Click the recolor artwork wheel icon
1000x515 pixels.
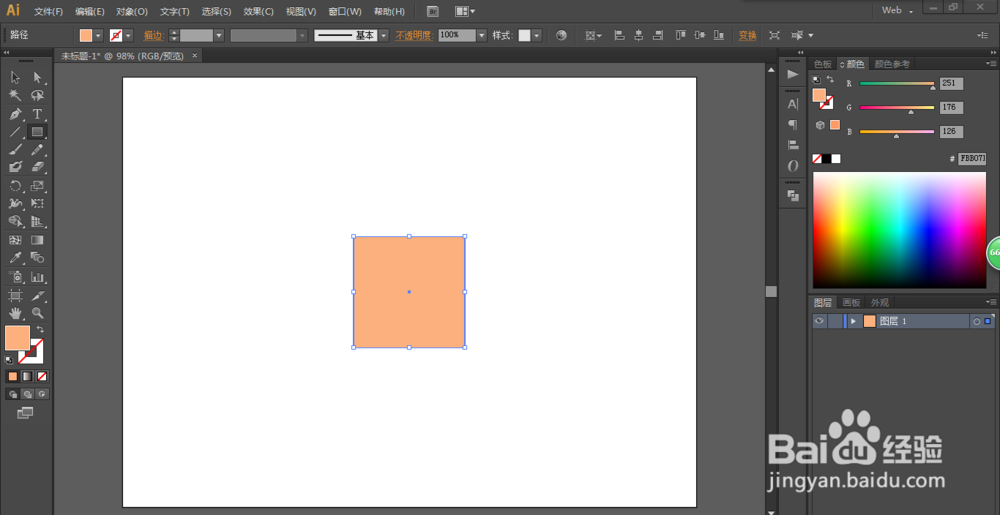tap(561, 36)
